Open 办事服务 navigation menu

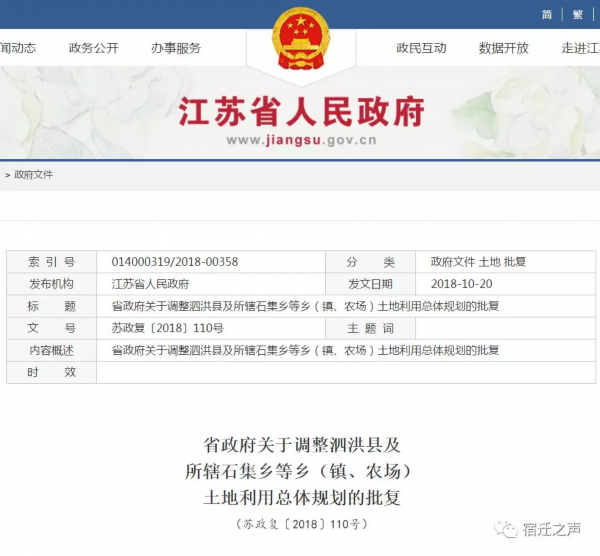[x=176, y=48]
